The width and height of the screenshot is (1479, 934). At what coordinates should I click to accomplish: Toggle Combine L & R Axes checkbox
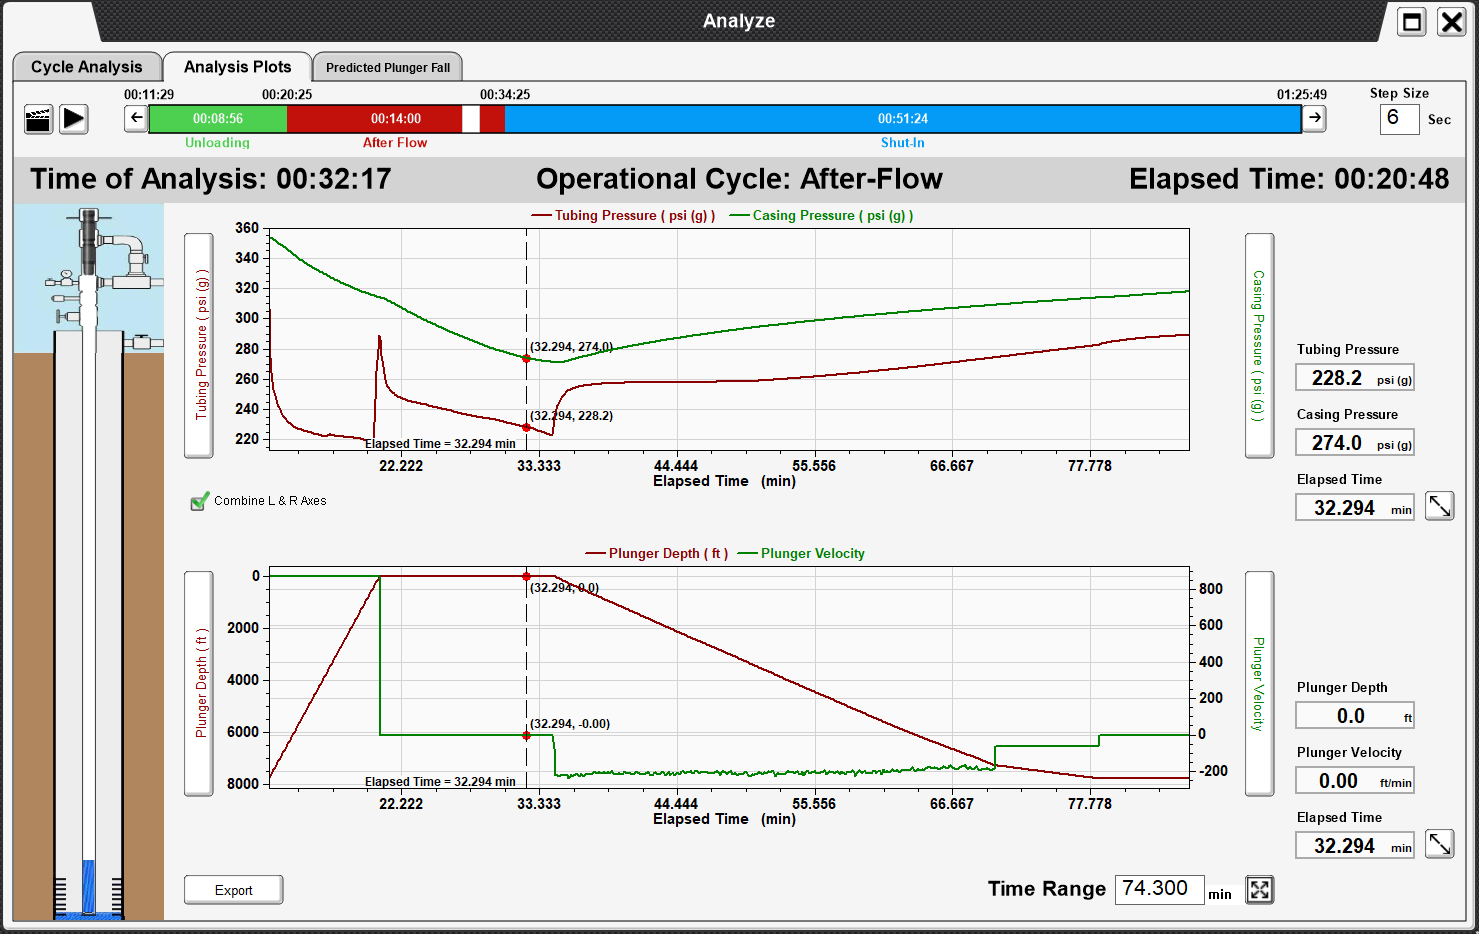(200, 501)
